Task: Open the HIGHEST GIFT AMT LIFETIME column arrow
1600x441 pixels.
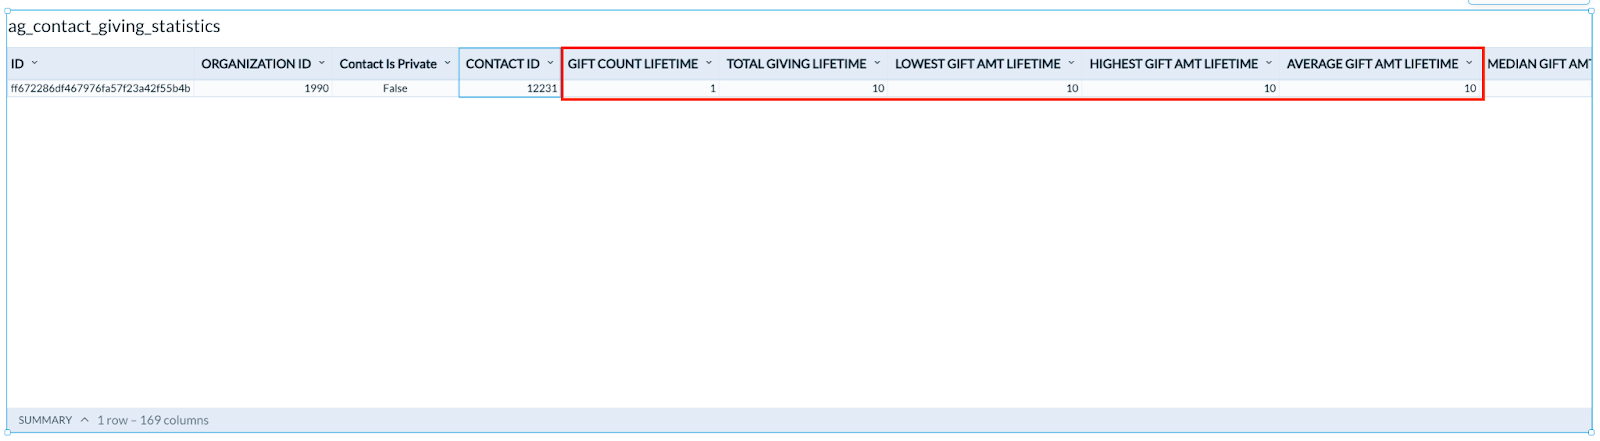Action: point(1269,63)
